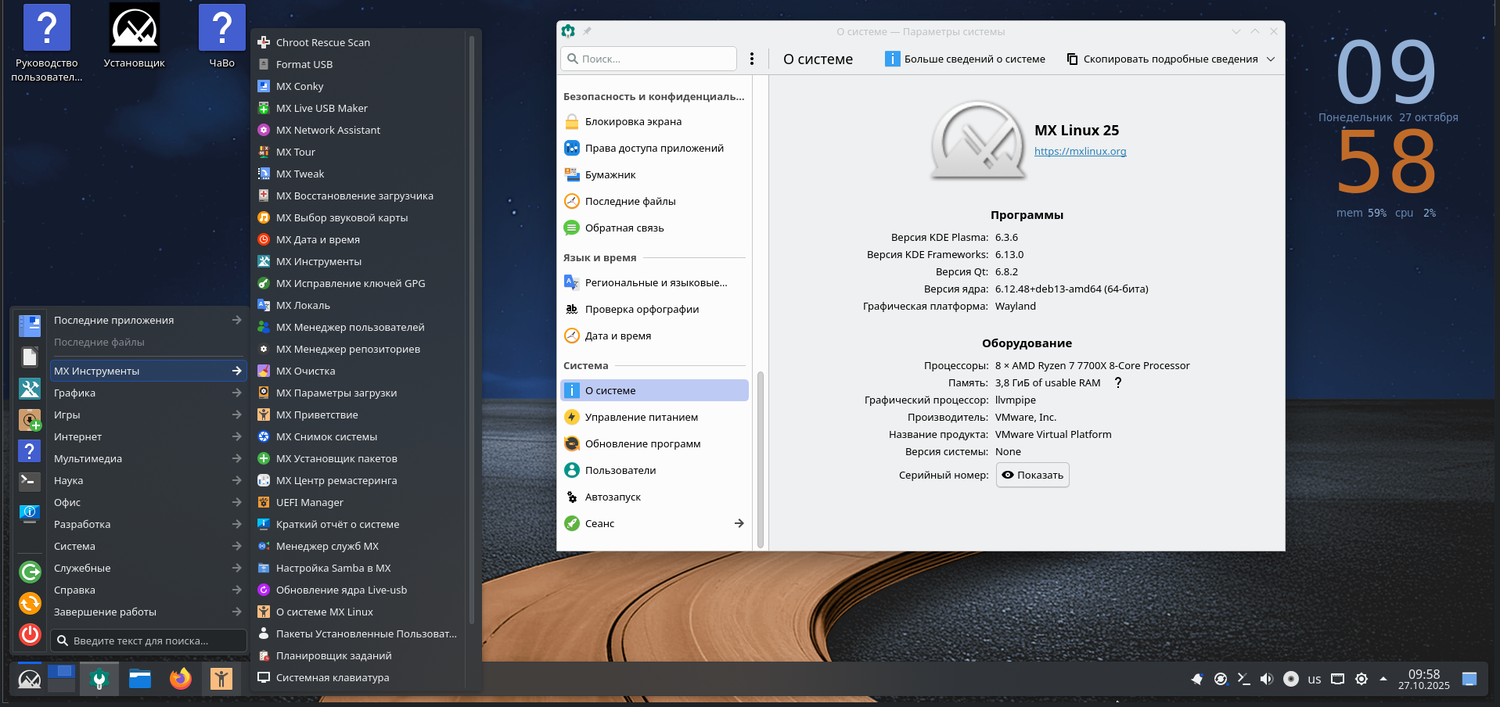Open MX Приветствие from menu list
This screenshot has height=707, width=1500.
pyautogui.click(x=359, y=415)
